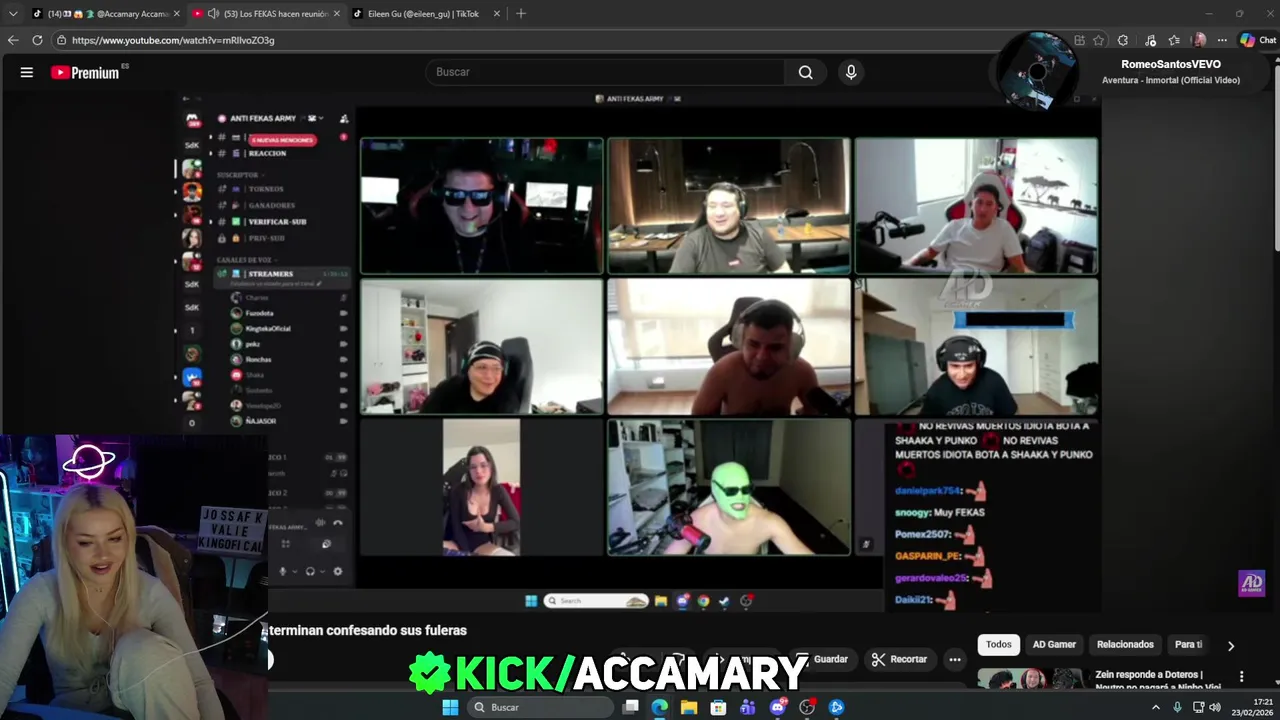Open Microsoft Edge from the taskbar
1280x720 pixels.
pos(660,707)
